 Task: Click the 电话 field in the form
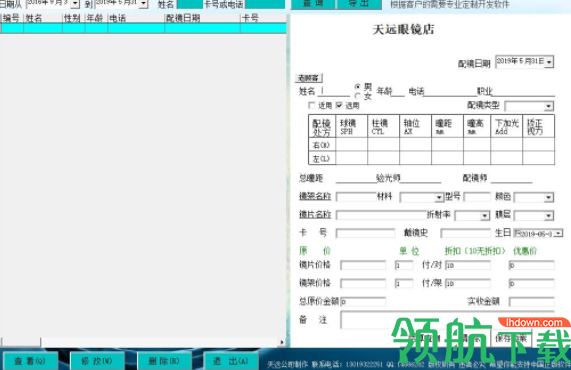pos(450,91)
